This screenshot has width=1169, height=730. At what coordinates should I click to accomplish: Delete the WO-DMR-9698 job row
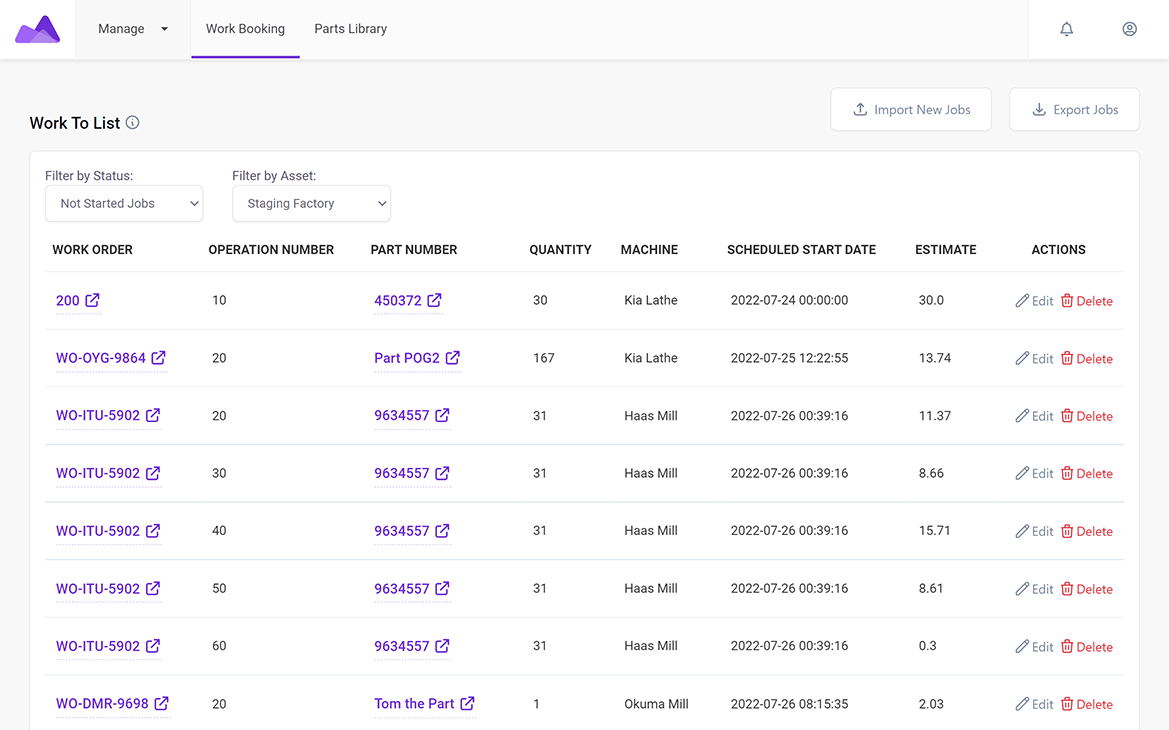[1086, 705]
